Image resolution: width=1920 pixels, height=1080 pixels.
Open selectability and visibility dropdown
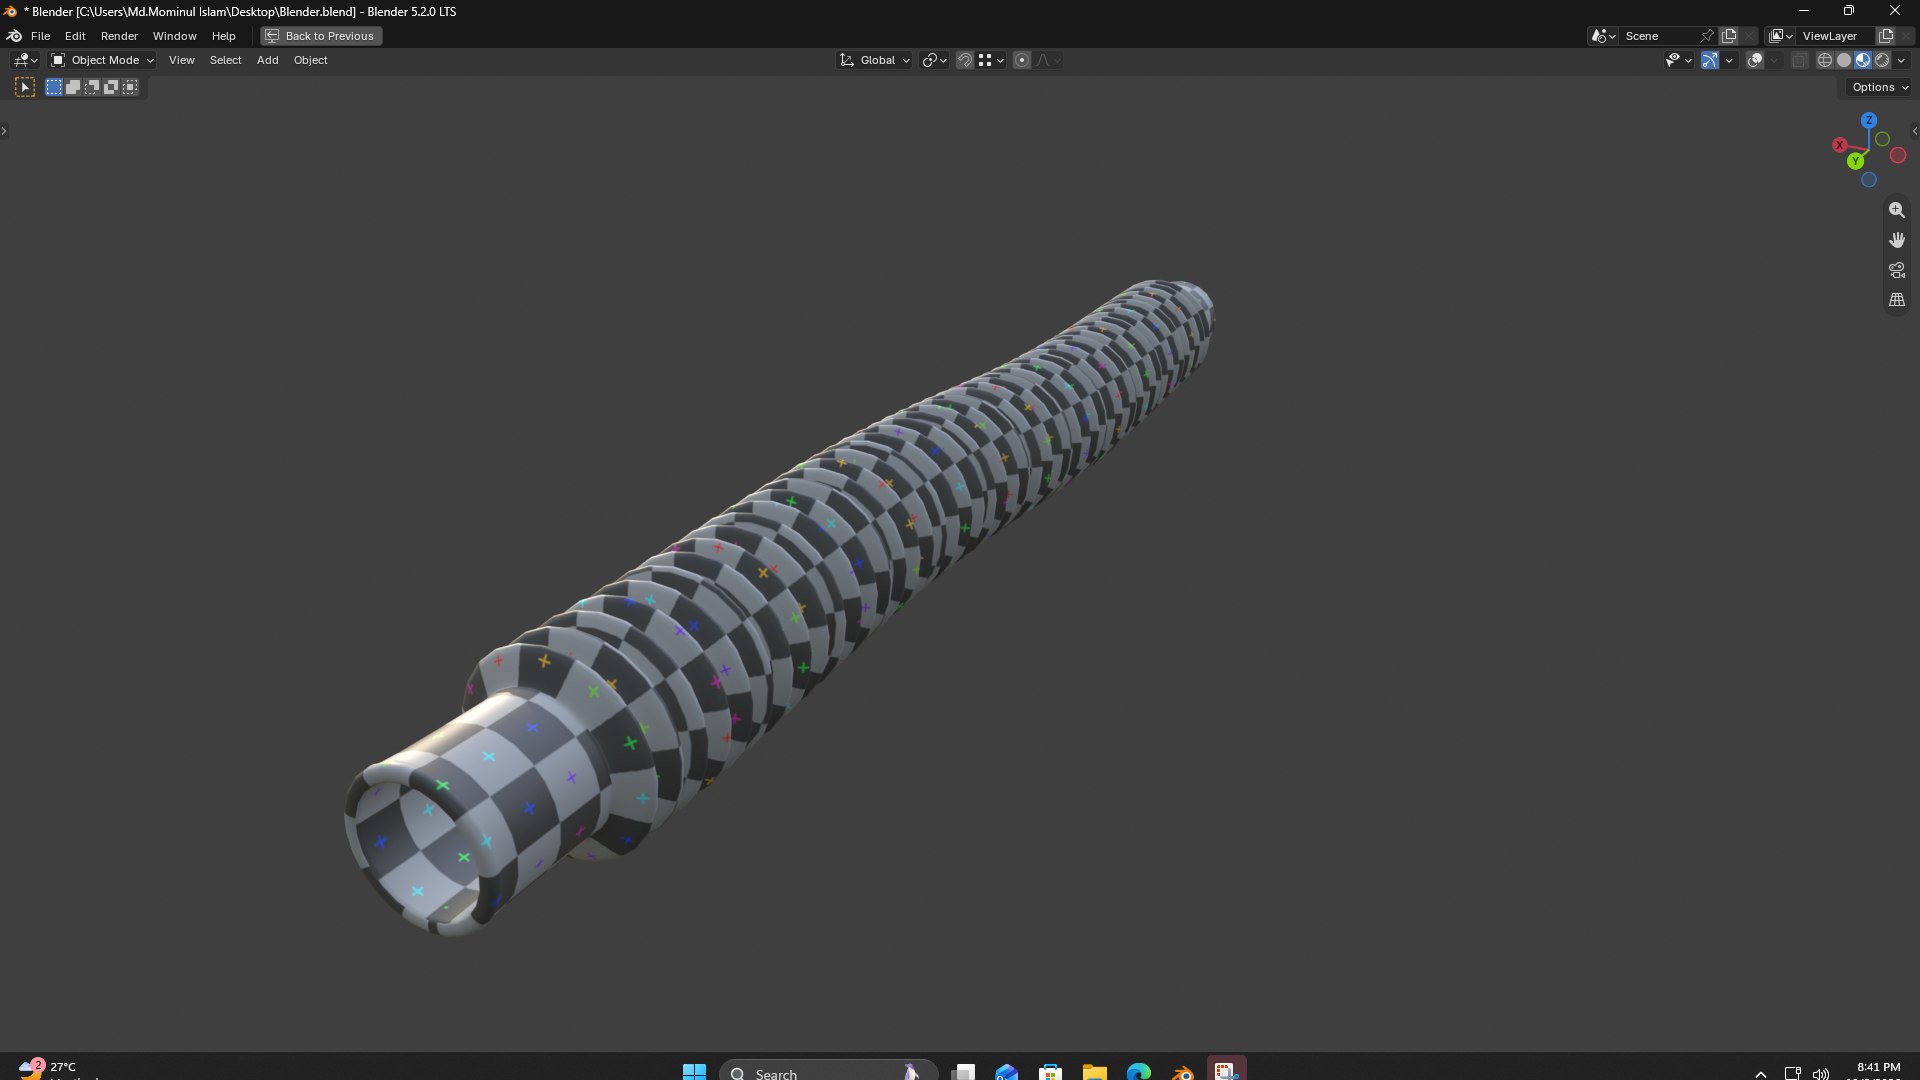(x=1678, y=60)
